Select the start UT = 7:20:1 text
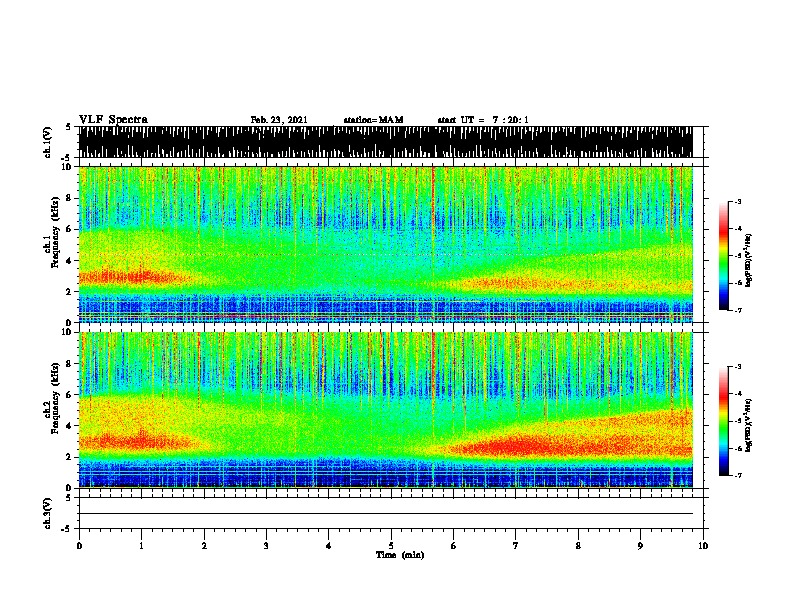The height and width of the screenshot is (612, 792). tap(483, 120)
